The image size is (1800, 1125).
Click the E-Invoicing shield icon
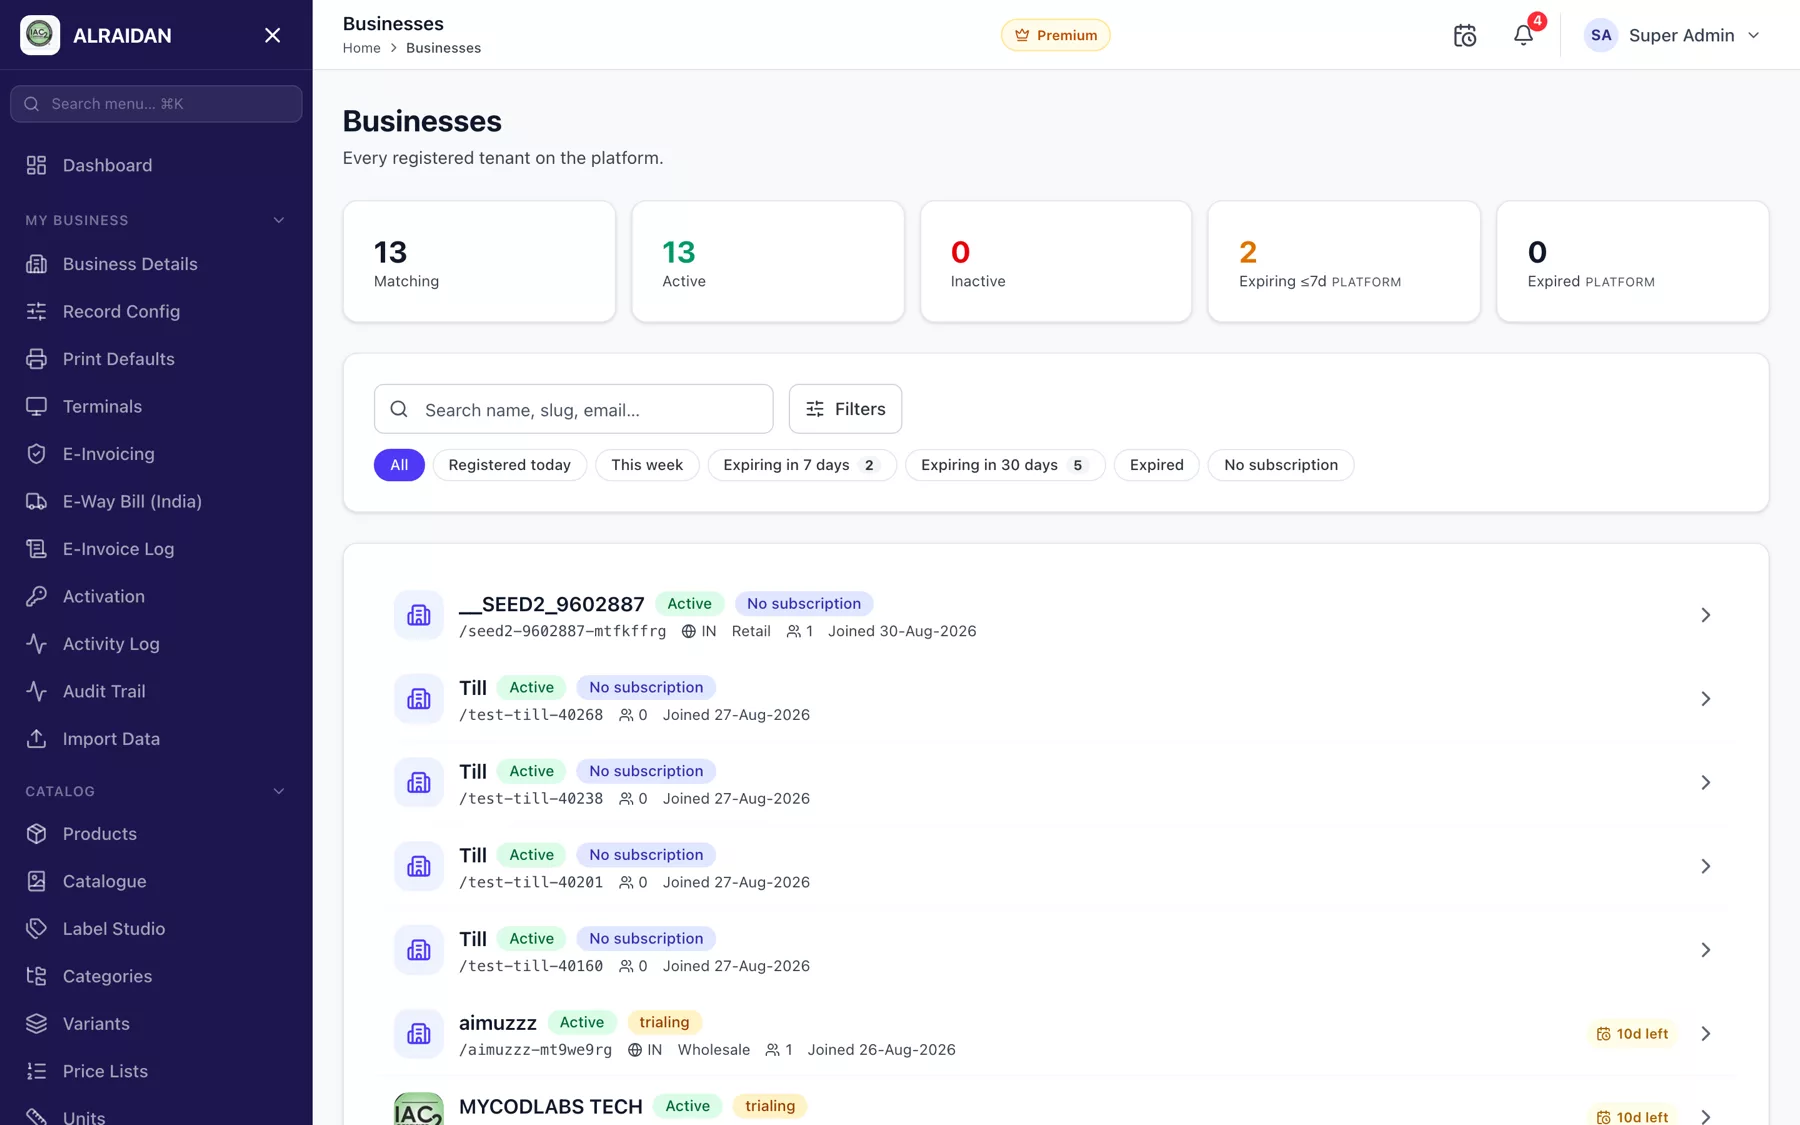tap(37, 454)
